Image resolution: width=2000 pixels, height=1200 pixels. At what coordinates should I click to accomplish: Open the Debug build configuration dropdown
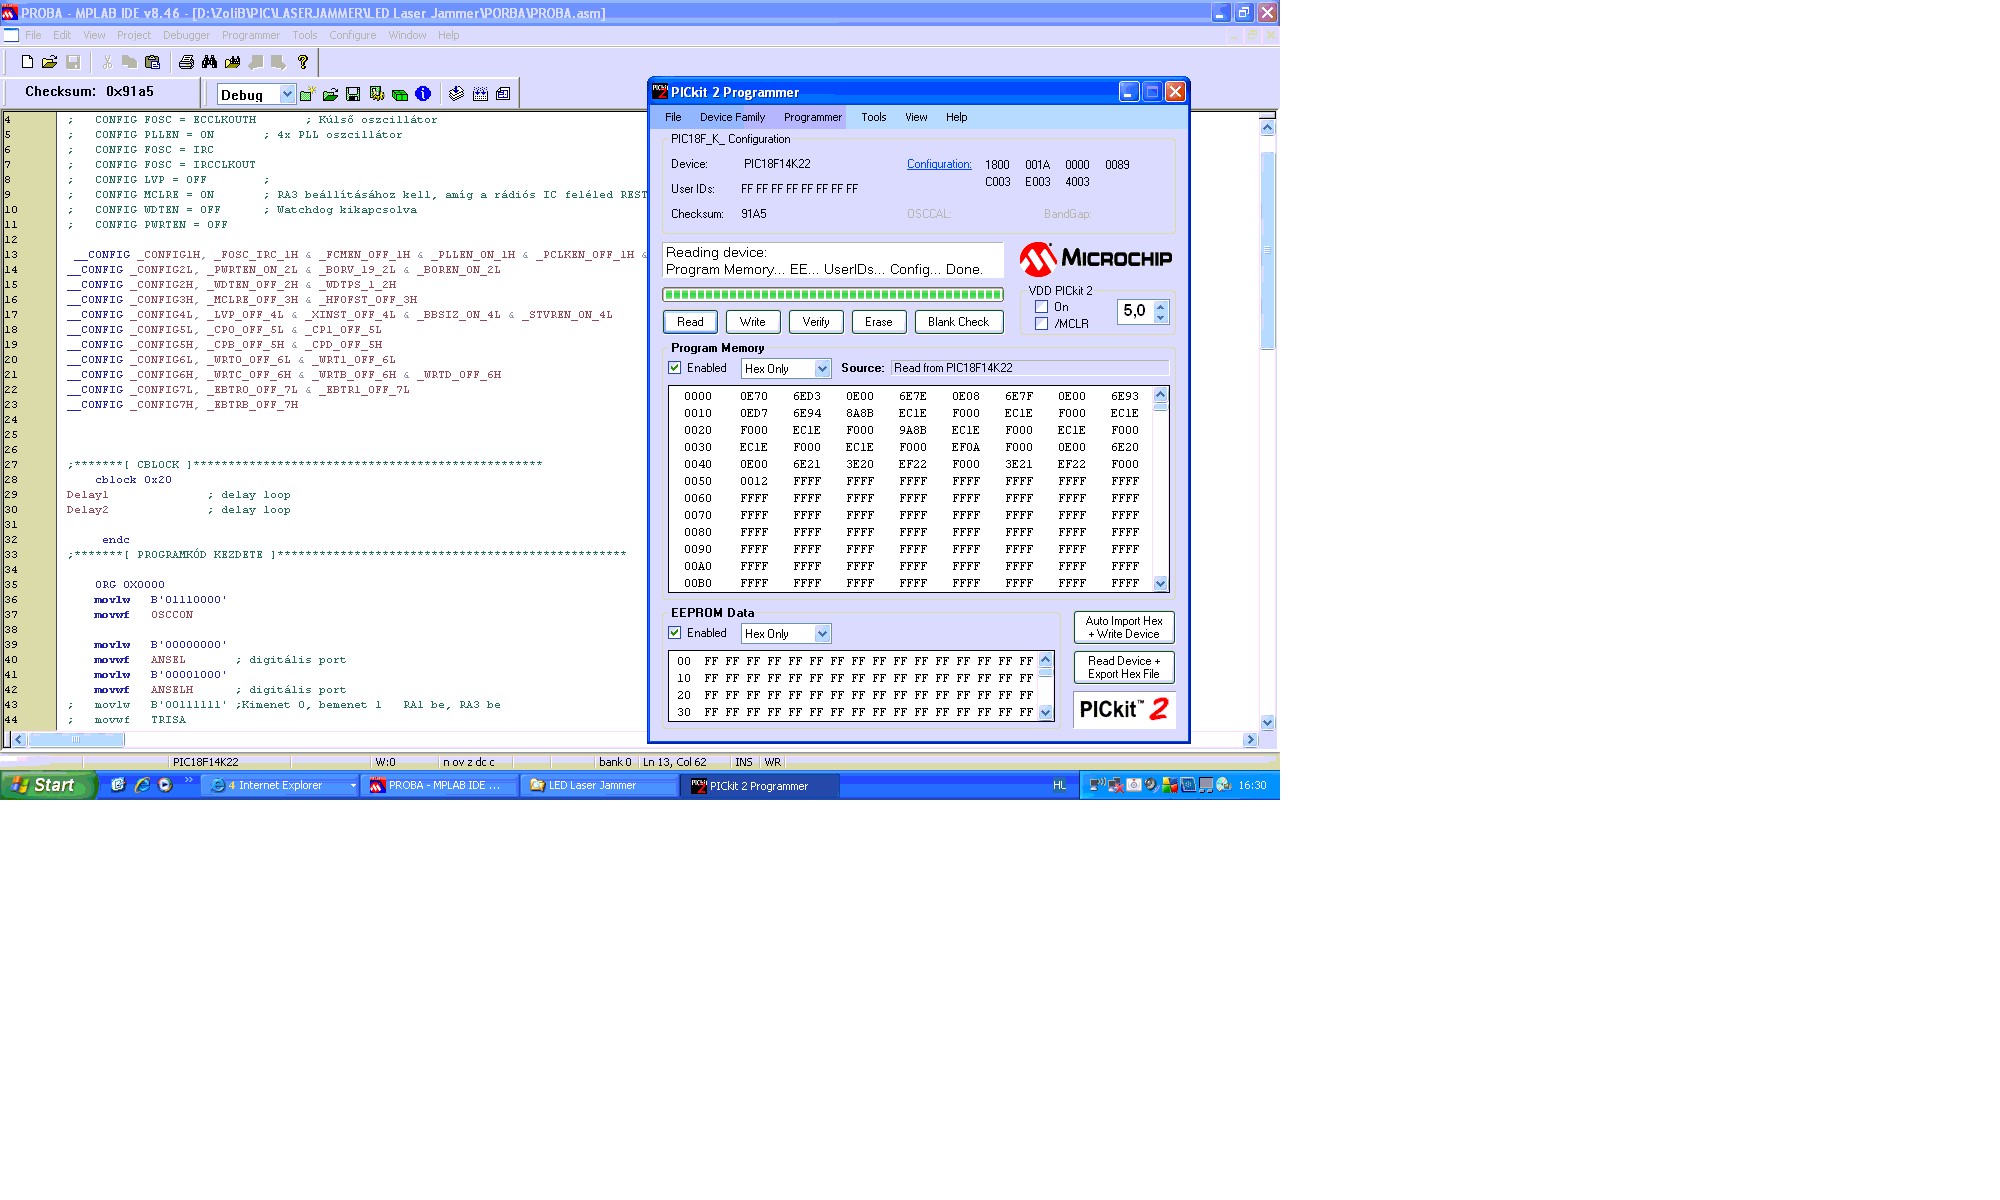coord(287,94)
